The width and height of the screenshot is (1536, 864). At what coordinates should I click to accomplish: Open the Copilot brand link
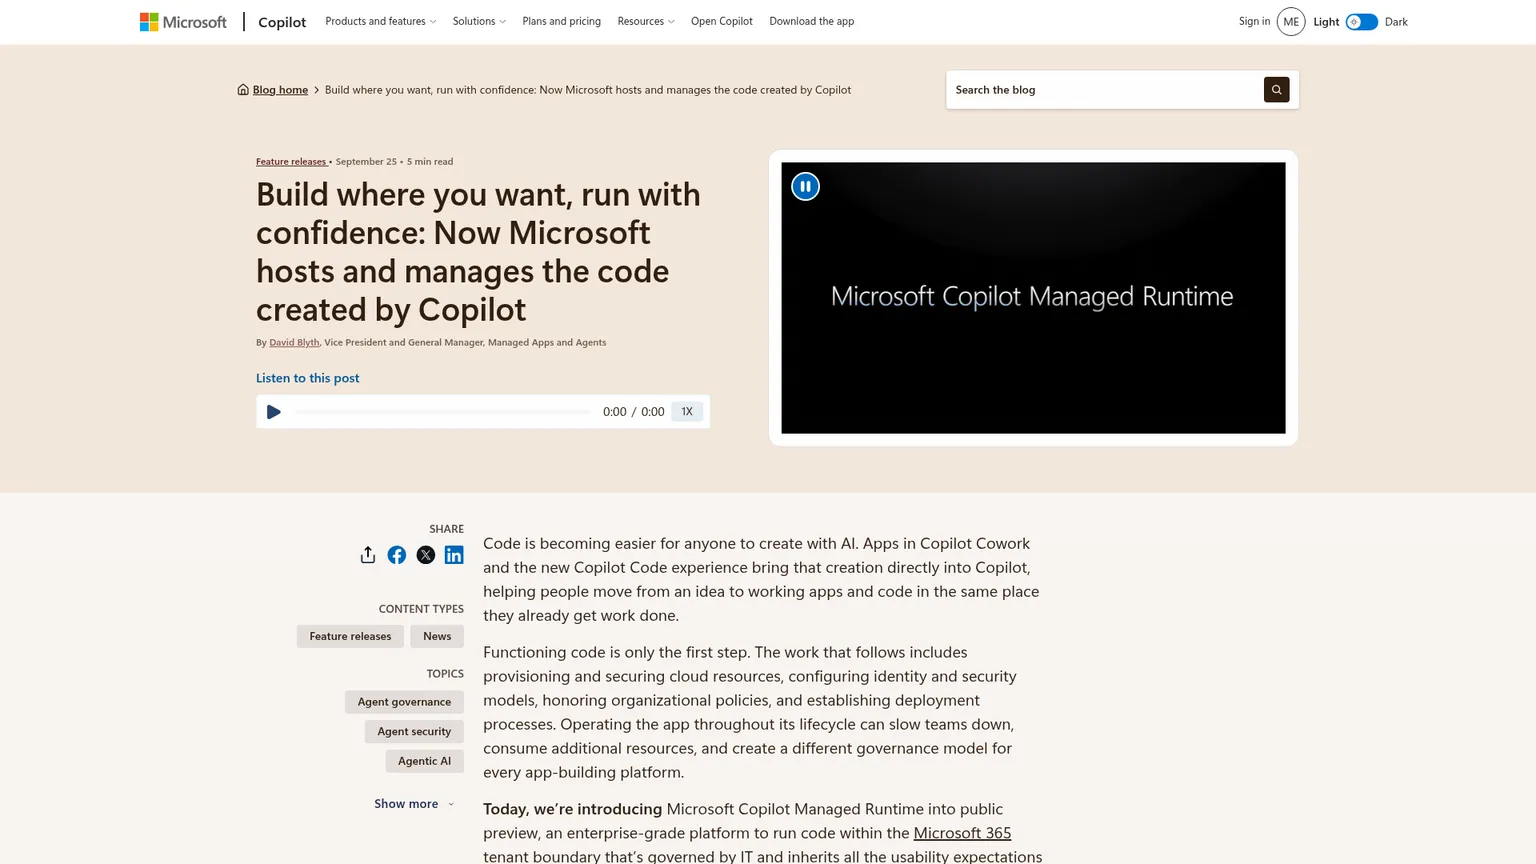point(282,22)
